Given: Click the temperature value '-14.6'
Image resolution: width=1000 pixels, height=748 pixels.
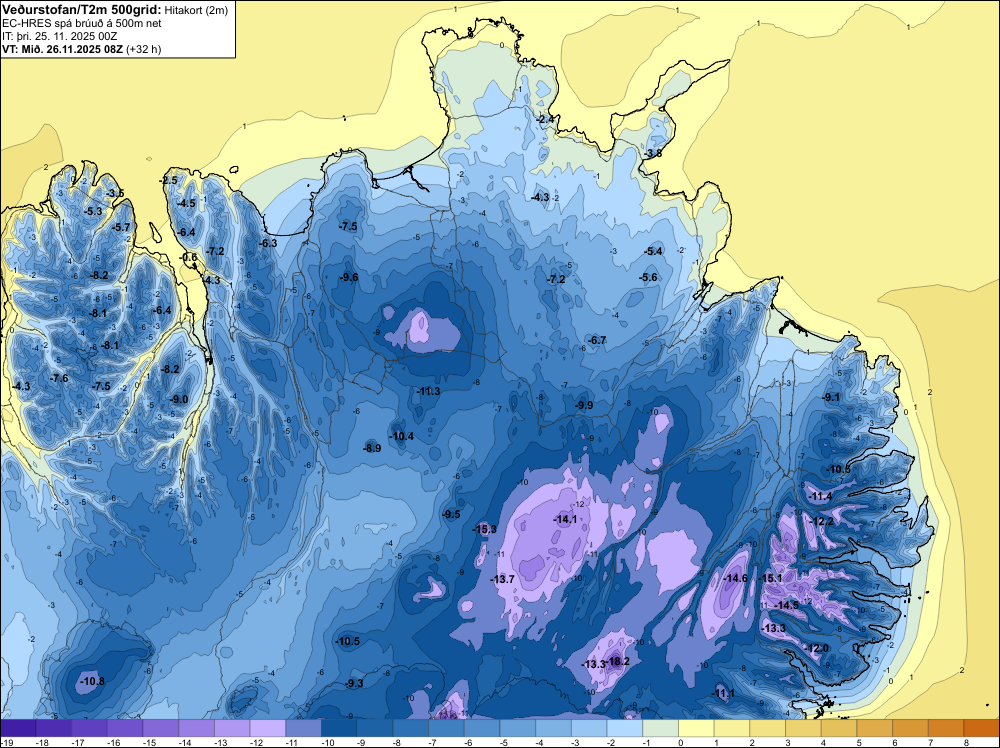Looking at the screenshot, I should [736, 578].
